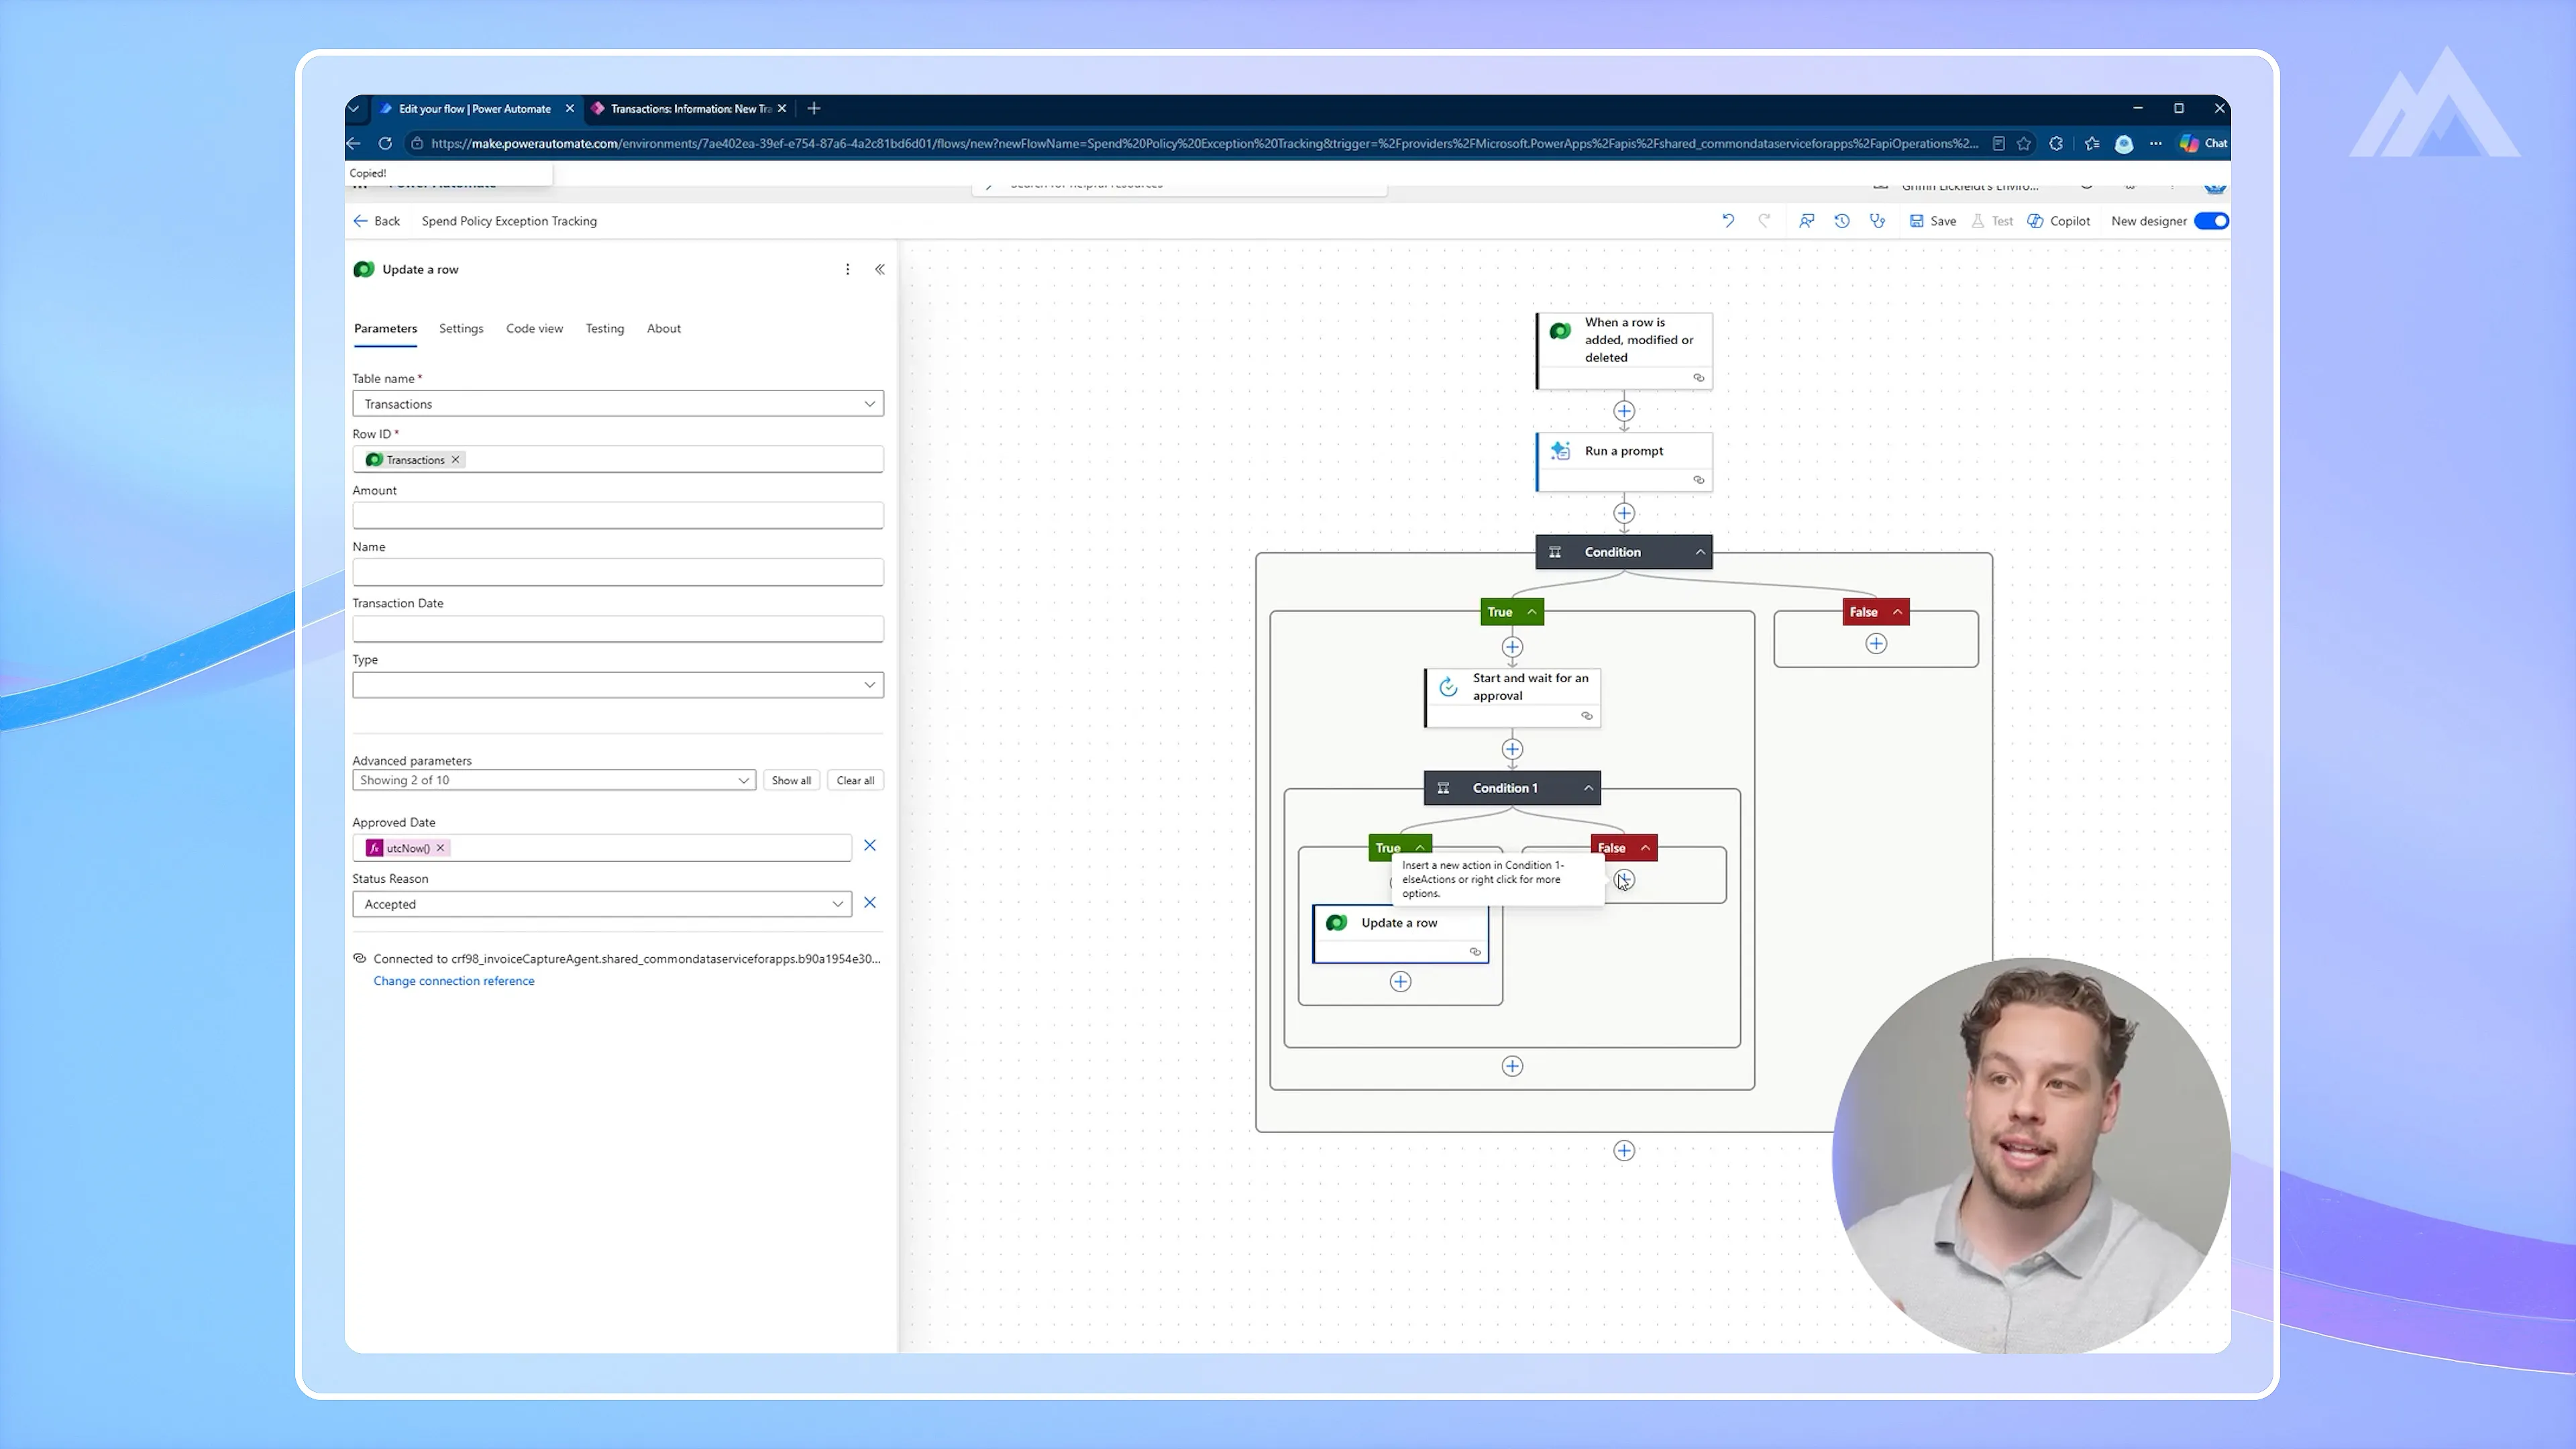Save the flow
The image size is (2576, 1449).
tap(1933, 221)
